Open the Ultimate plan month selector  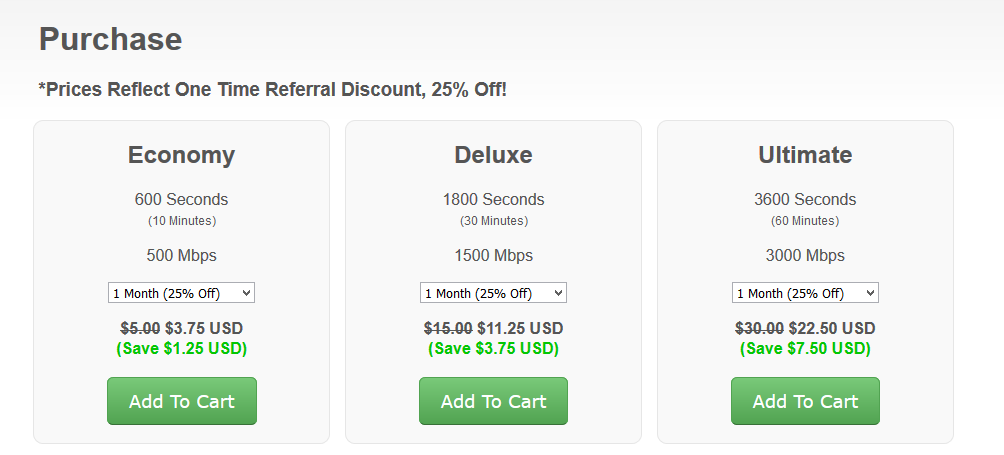pyautogui.click(x=805, y=293)
